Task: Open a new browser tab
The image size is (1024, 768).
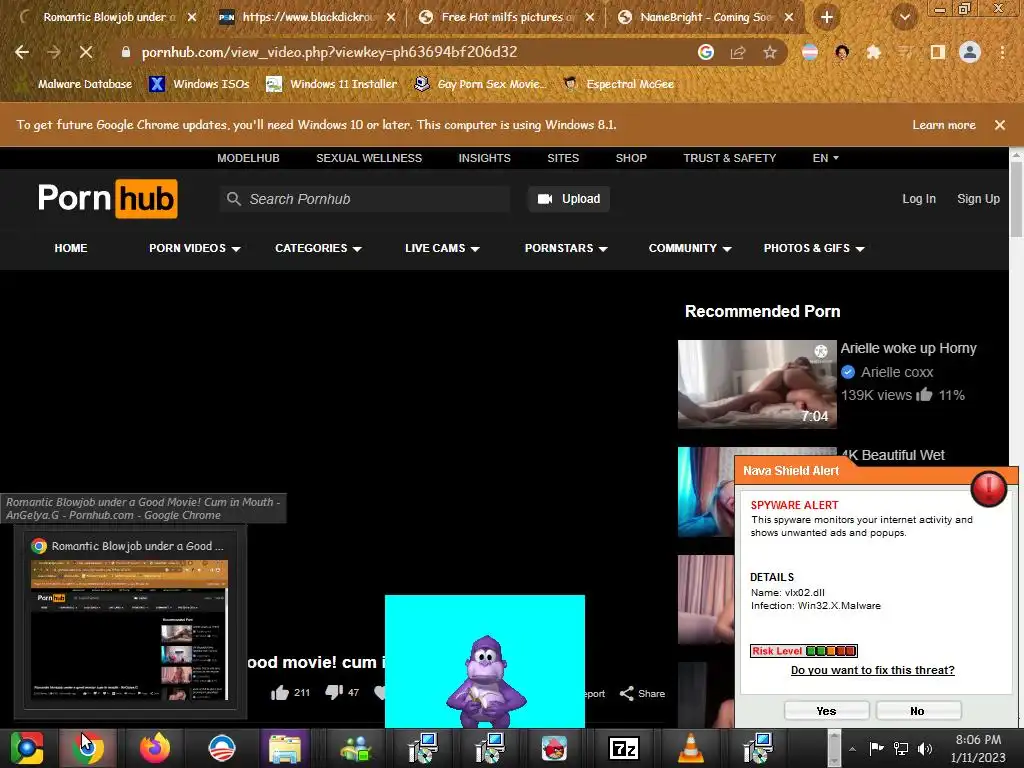Action: (x=827, y=17)
